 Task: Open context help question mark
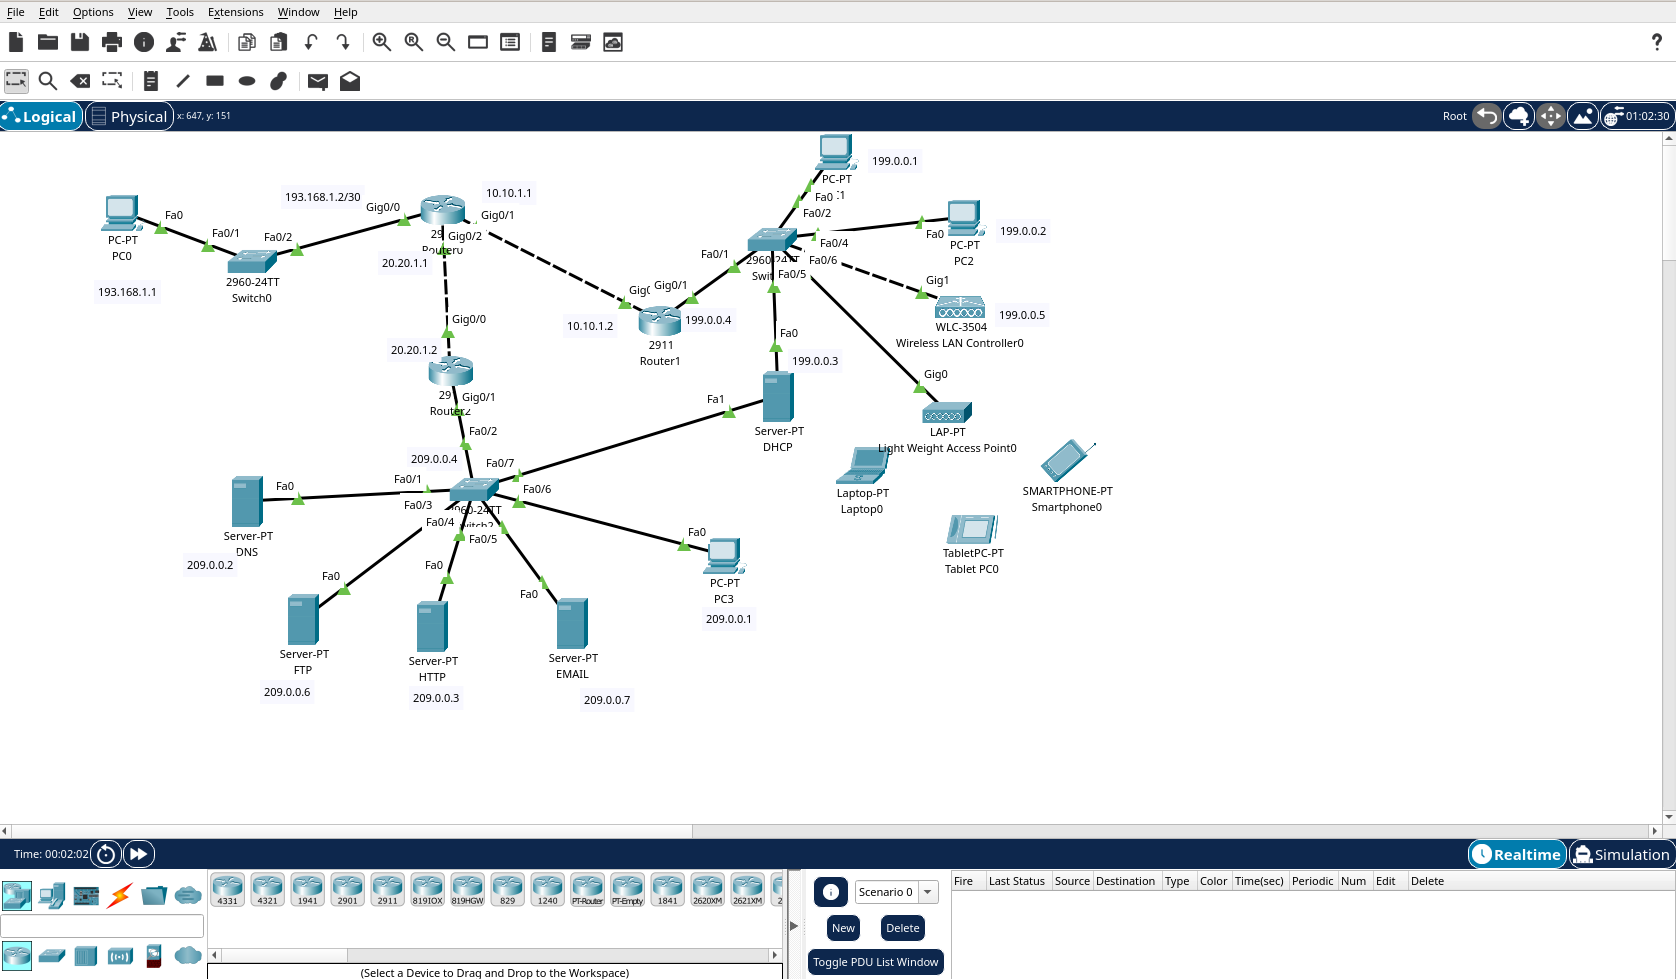point(1656,42)
